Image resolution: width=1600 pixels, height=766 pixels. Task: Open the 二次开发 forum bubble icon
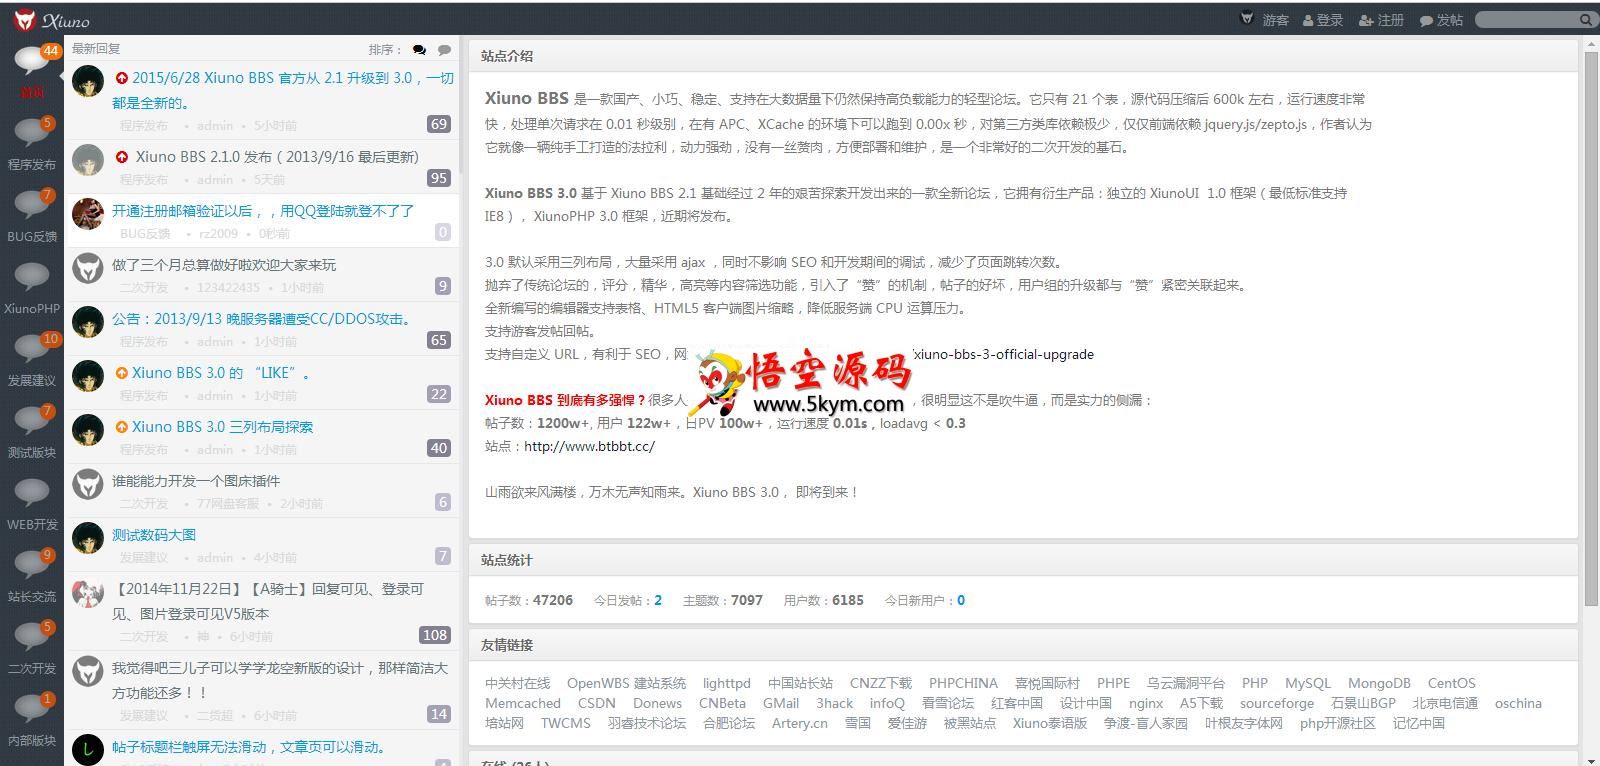[x=32, y=637]
